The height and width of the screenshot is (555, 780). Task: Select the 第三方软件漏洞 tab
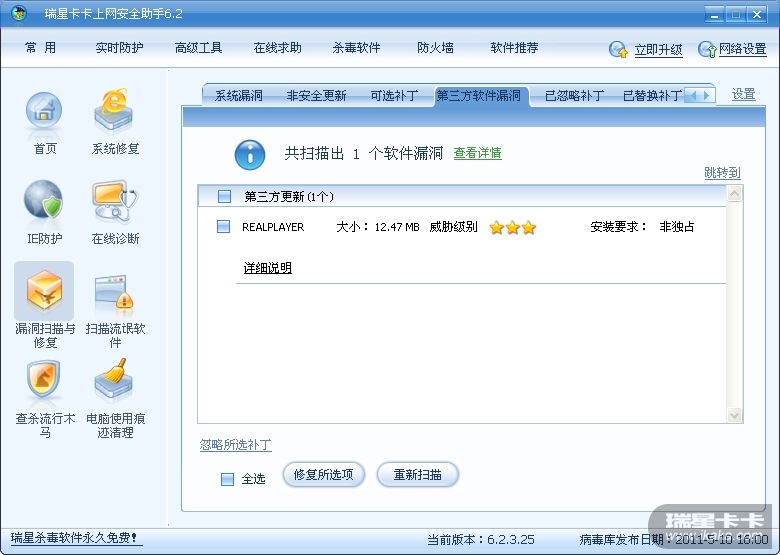(479, 95)
